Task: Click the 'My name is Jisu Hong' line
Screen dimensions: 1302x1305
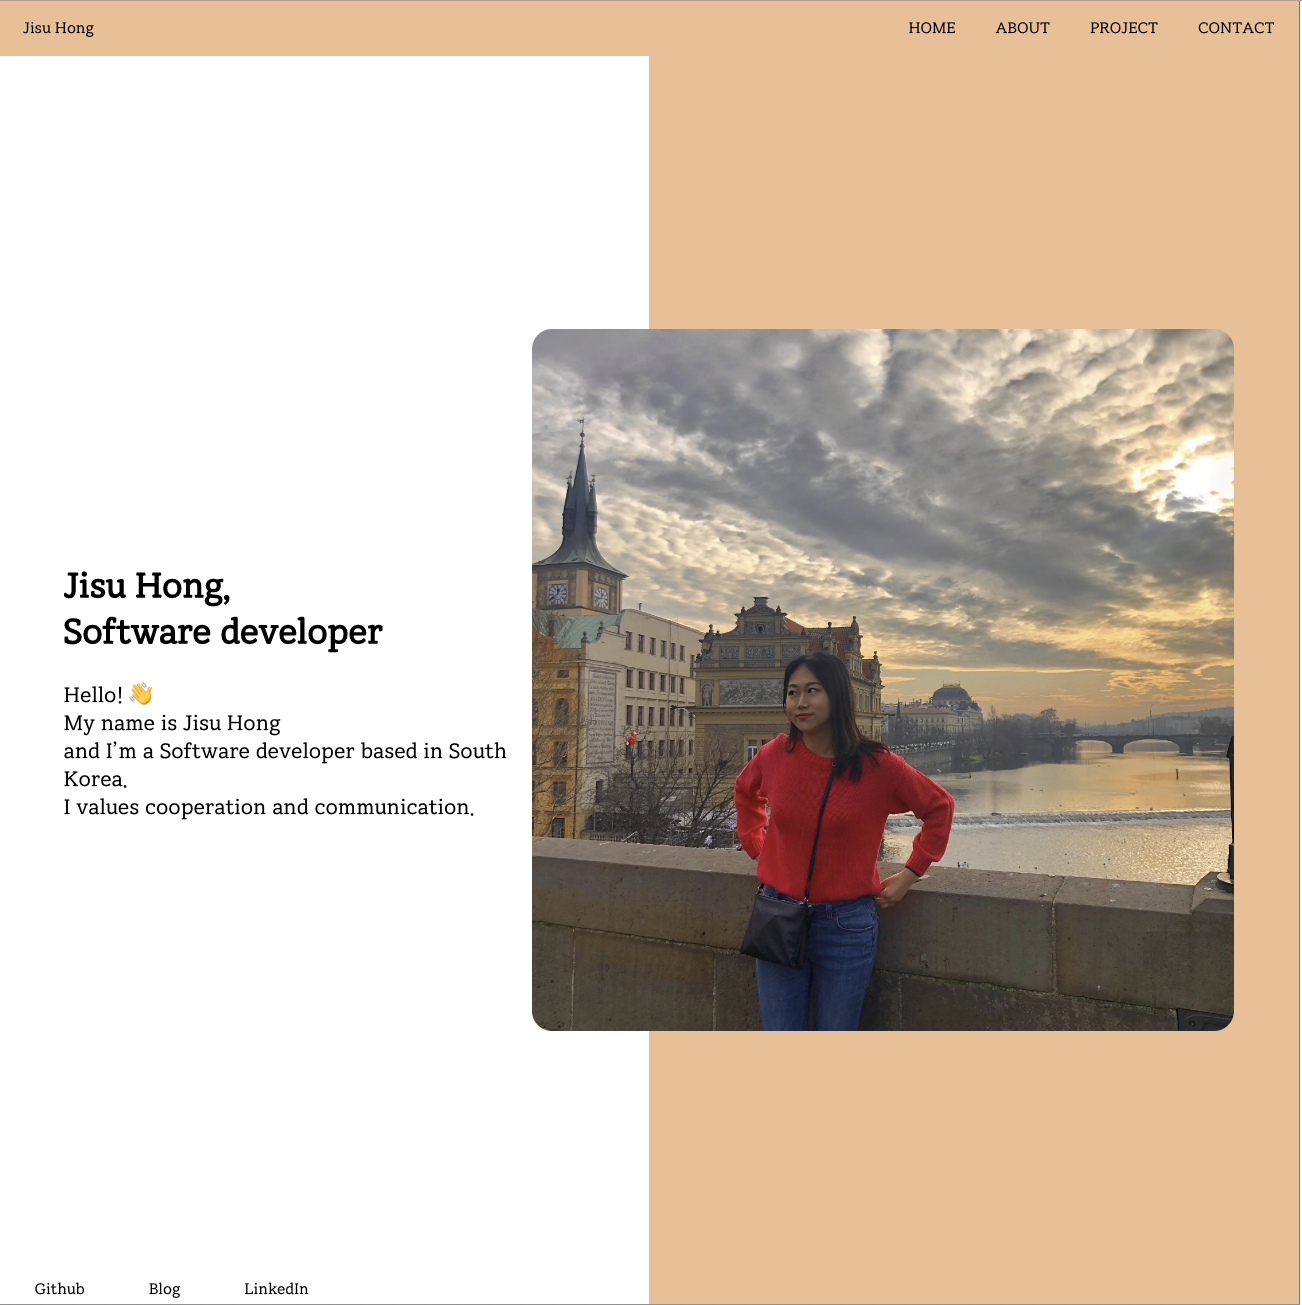Action: [x=172, y=723]
